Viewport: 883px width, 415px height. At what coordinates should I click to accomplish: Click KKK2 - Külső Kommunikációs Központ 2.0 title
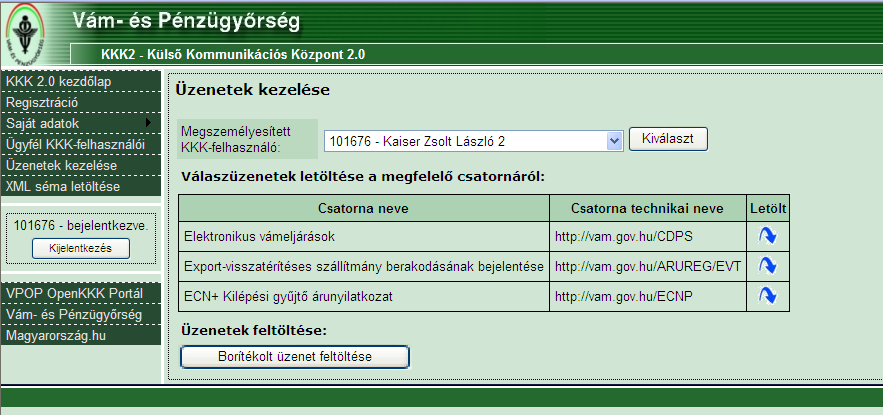pos(233,55)
